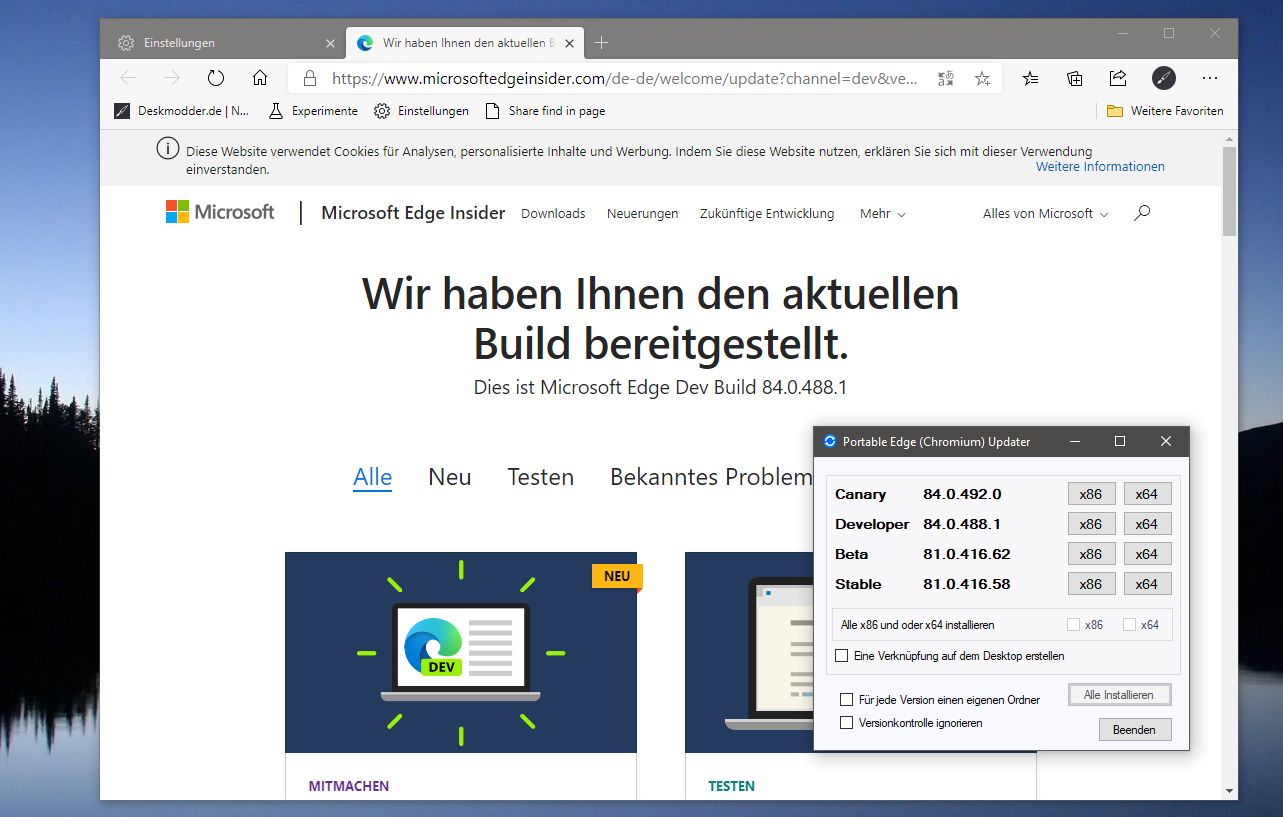Click the cookie notice info icon
This screenshot has width=1283, height=817.
[167, 150]
